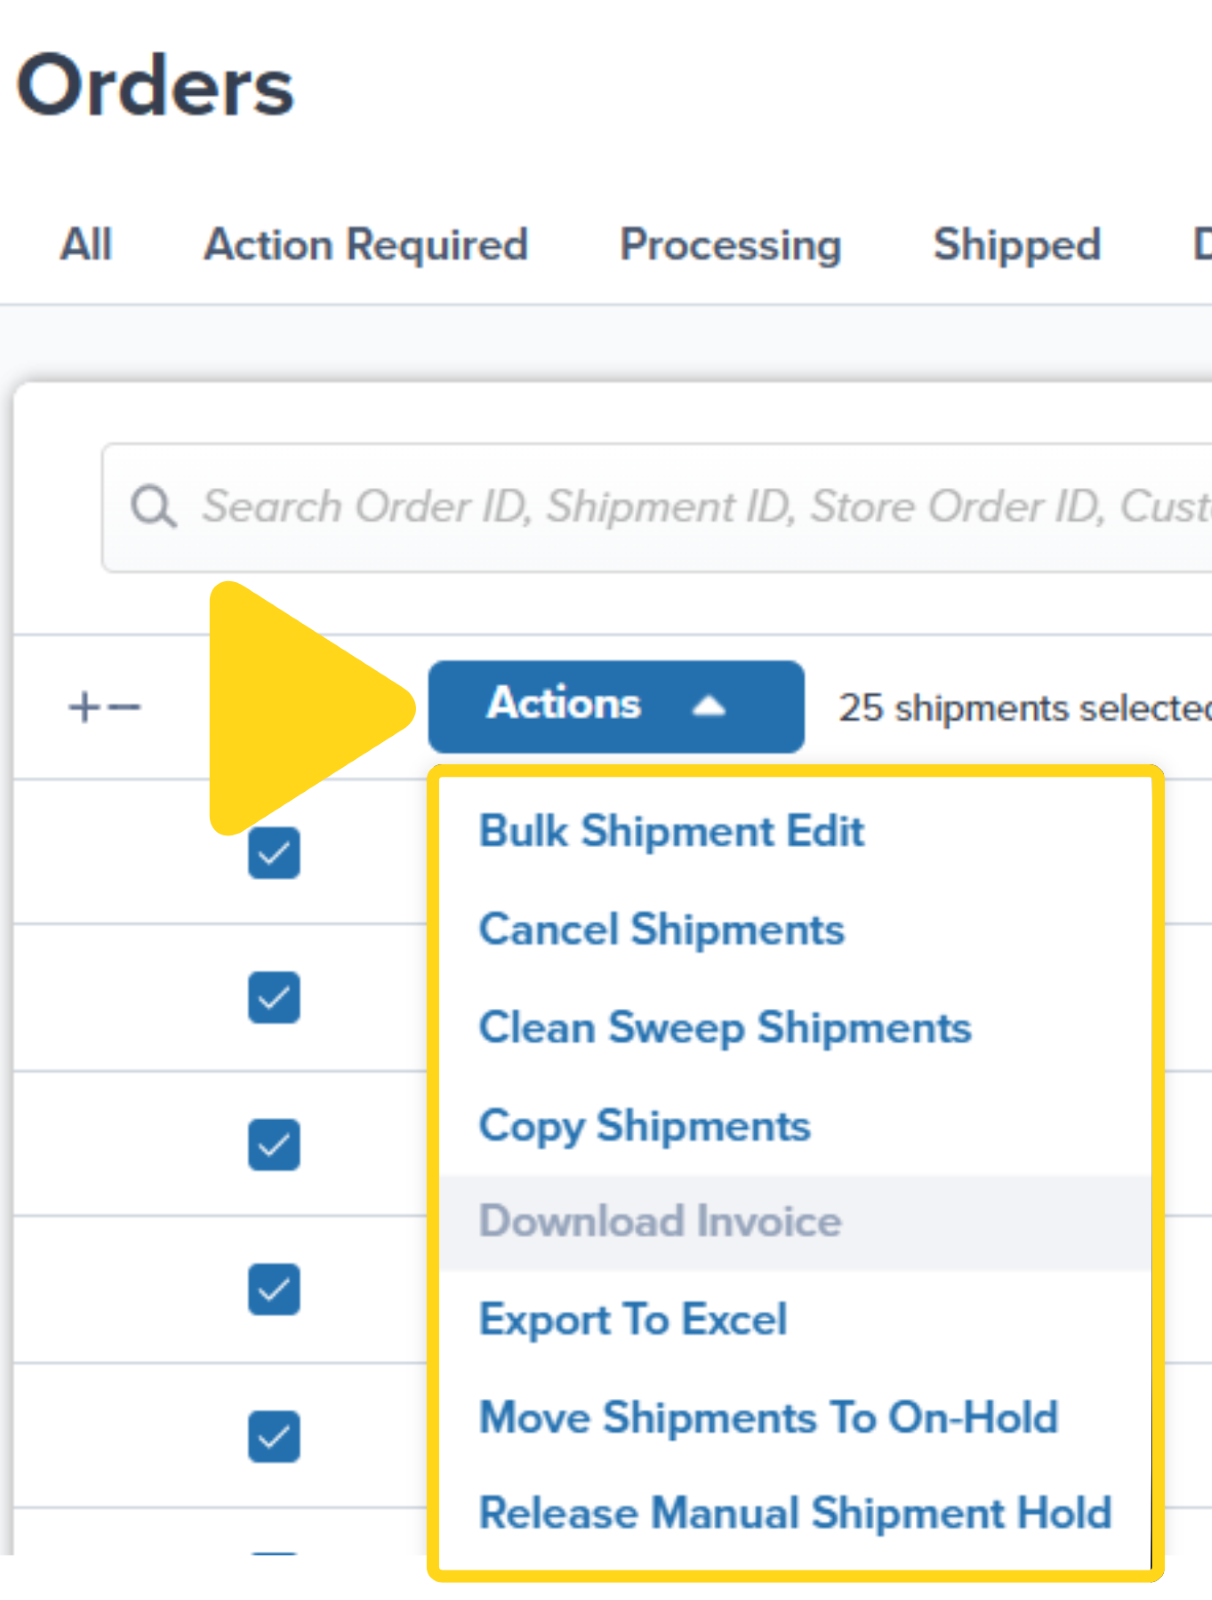Select Export To Excel option
The width and height of the screenshot is (1212, 1600).
[634, 1319]
